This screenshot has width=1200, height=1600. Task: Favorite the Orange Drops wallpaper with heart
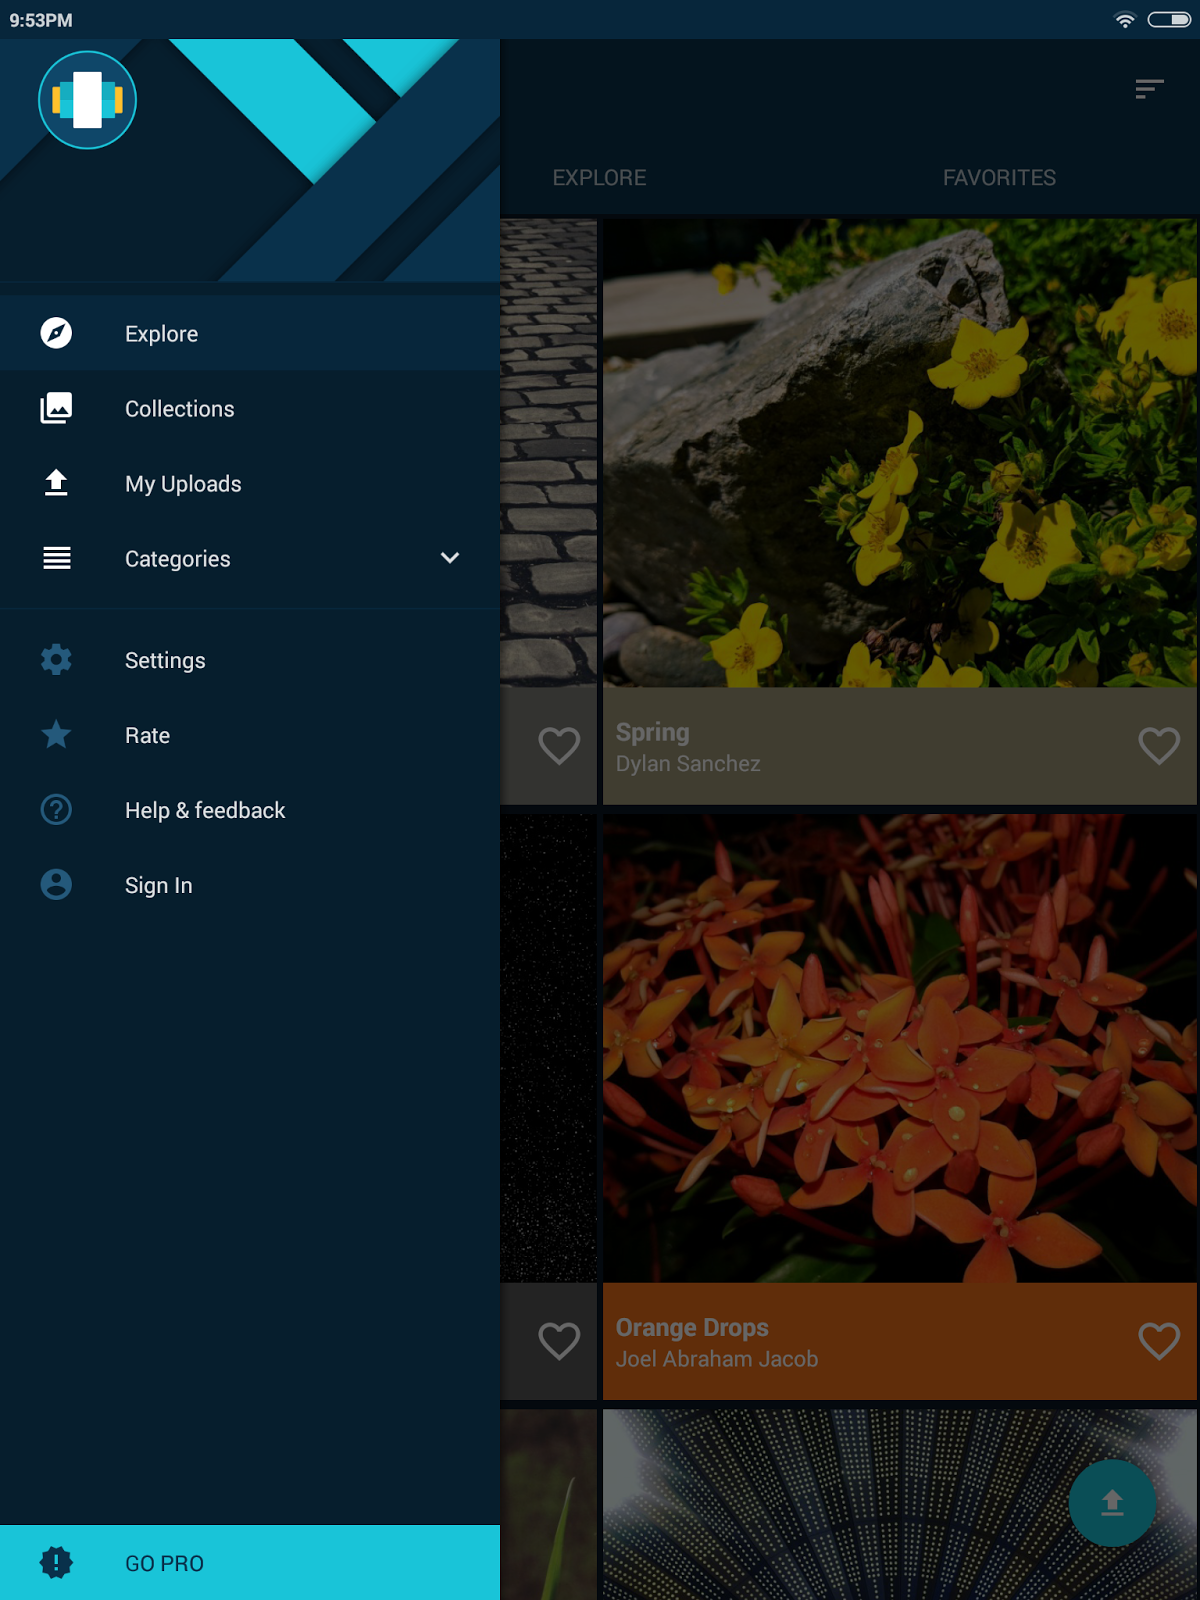[1158, 1341]
